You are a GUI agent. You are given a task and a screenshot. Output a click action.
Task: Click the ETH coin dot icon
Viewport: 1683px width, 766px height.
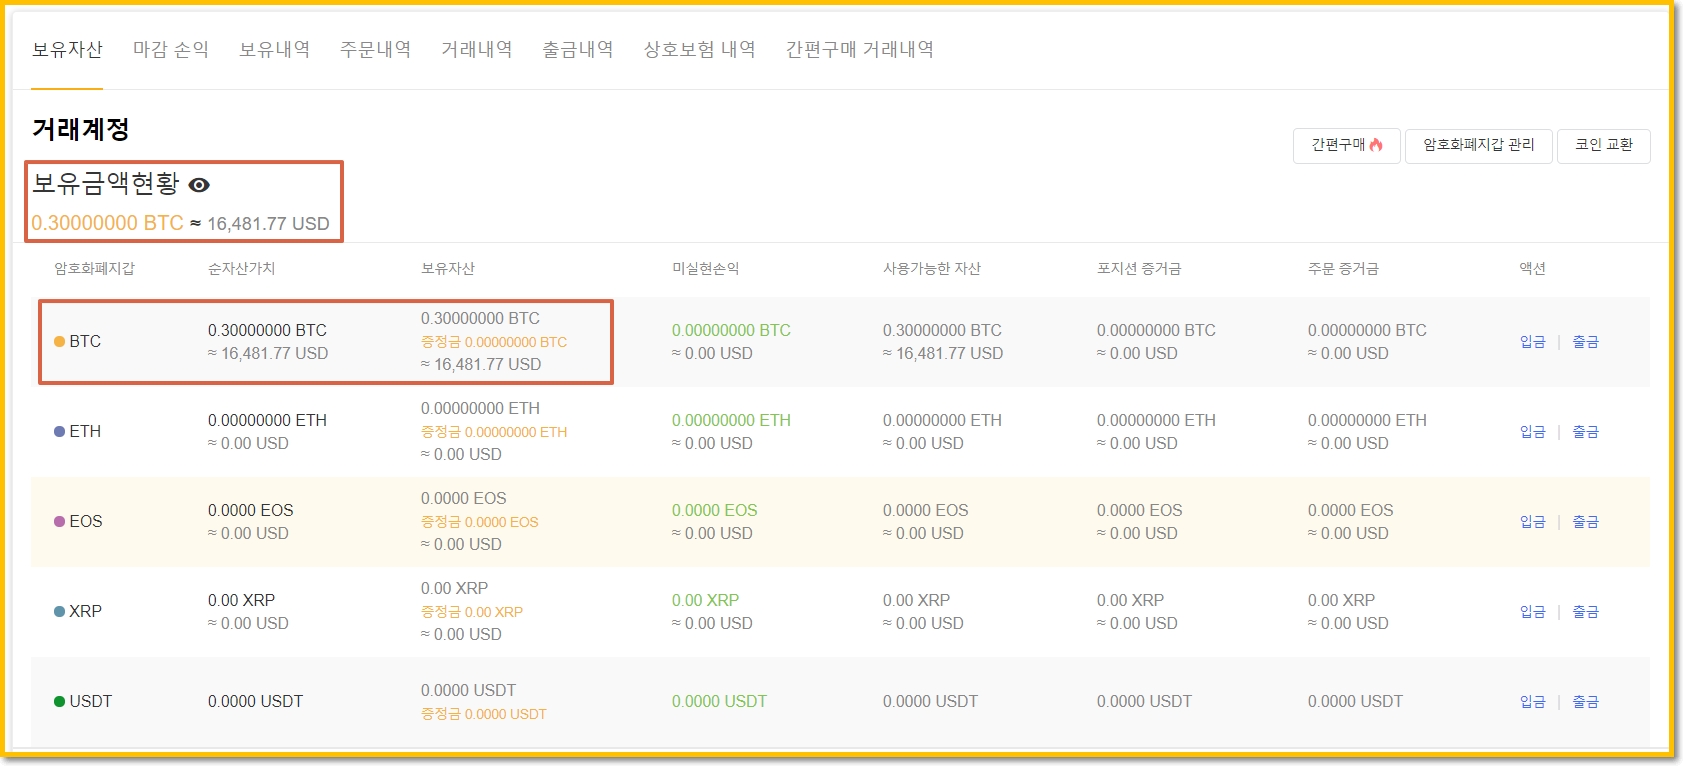pos(59,432)
